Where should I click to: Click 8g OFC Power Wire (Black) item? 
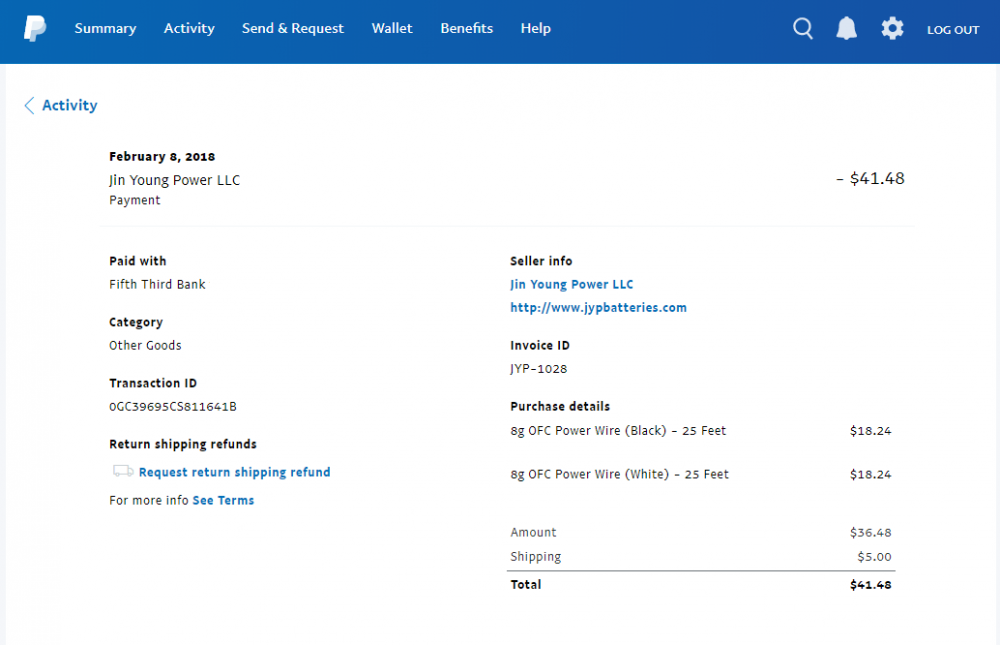coord(618,431)
